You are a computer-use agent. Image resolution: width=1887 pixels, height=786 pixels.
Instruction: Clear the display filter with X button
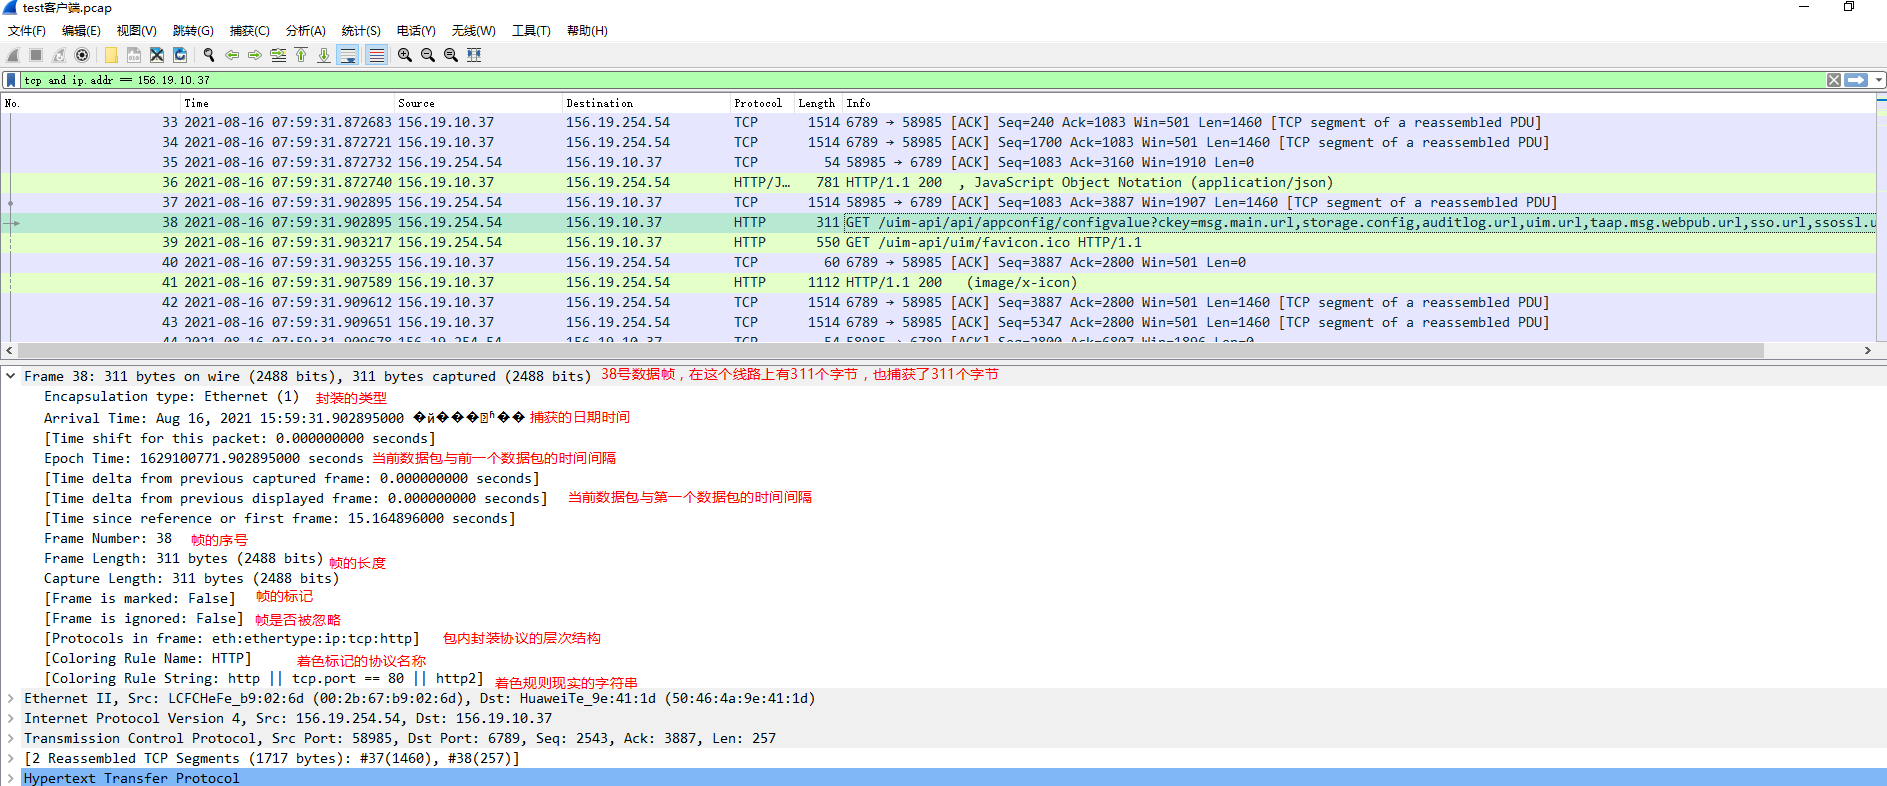tap(1834, 80)
